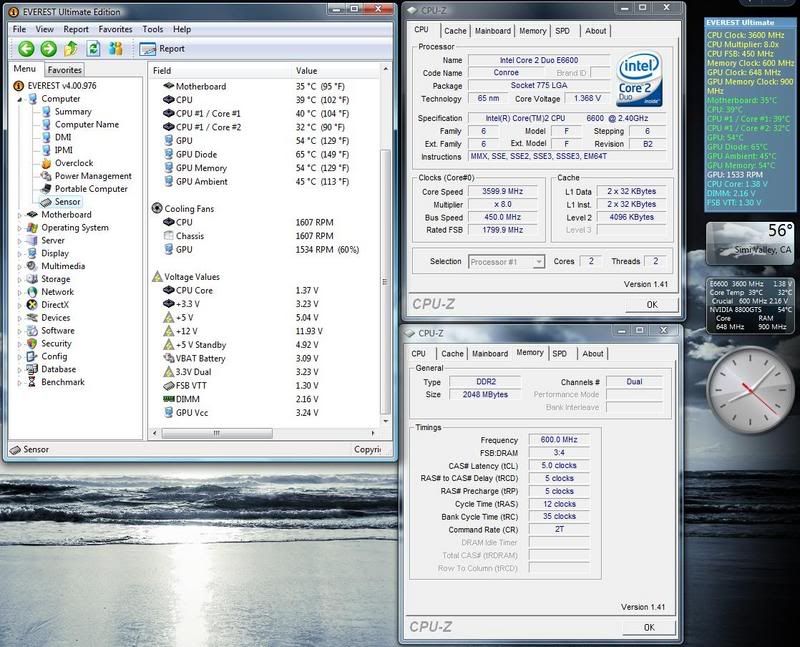Viewport: 800px width, 647px height.
Task: Collapse the Computer tree node
Action: pos(20,99)
